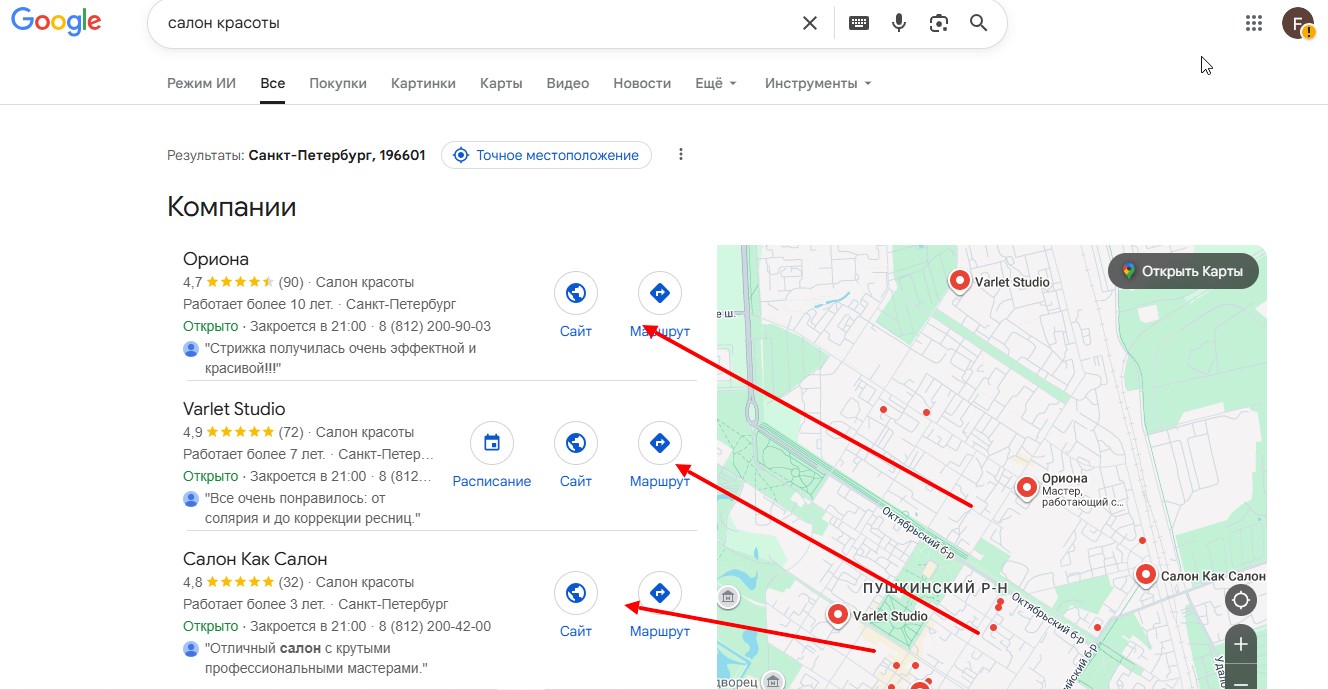The width and height of the screenshot is (1328, 690).
Task: Switch to the Картинки tab
Action: tap(423, 83)
